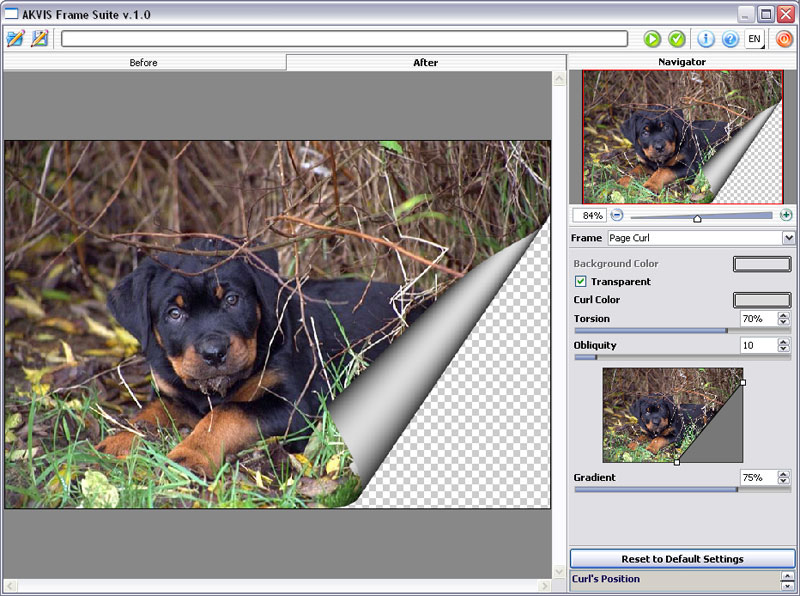Decrease Gradient with down spinner arrow
This screenshot has height=596, width=800.
784,481
